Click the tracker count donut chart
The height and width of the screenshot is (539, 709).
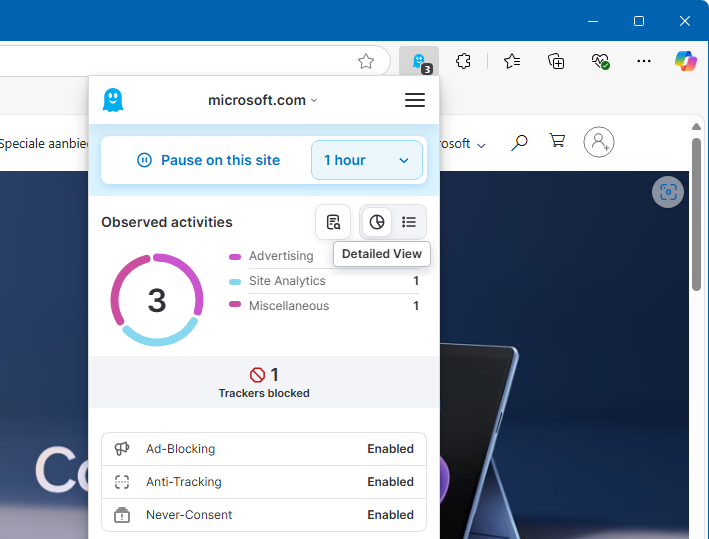157,300
